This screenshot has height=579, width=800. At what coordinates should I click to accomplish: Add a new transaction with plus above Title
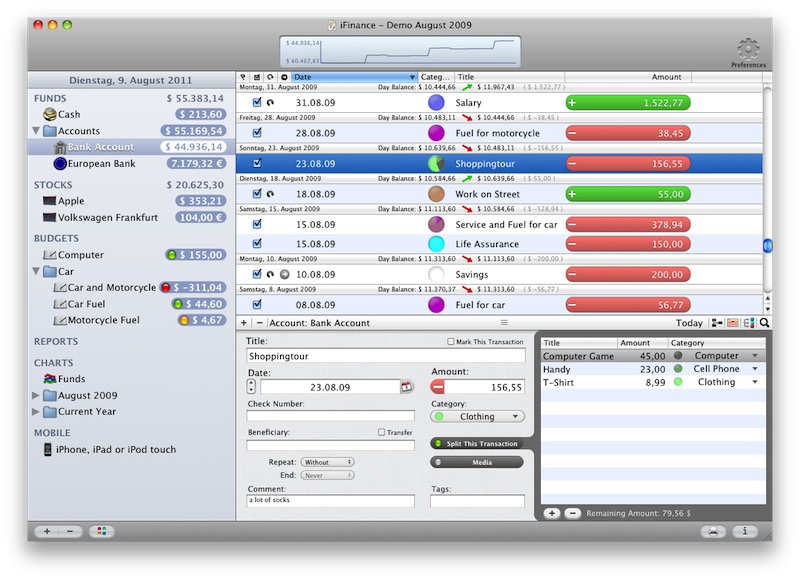[x=244, y=323]
